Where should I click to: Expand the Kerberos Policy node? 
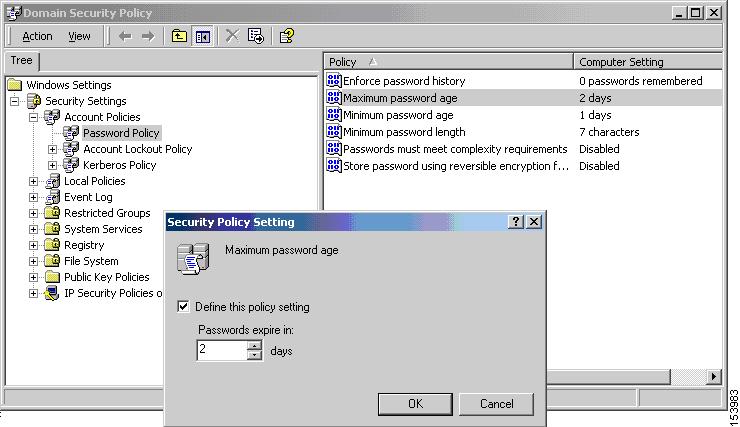coord(52,165)
